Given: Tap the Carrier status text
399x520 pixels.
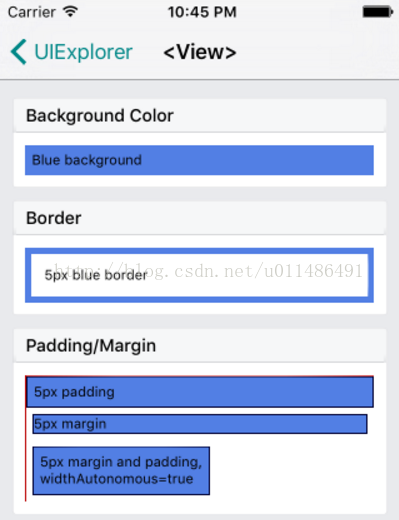Looking at the screenshot, I should click(32, 12).
